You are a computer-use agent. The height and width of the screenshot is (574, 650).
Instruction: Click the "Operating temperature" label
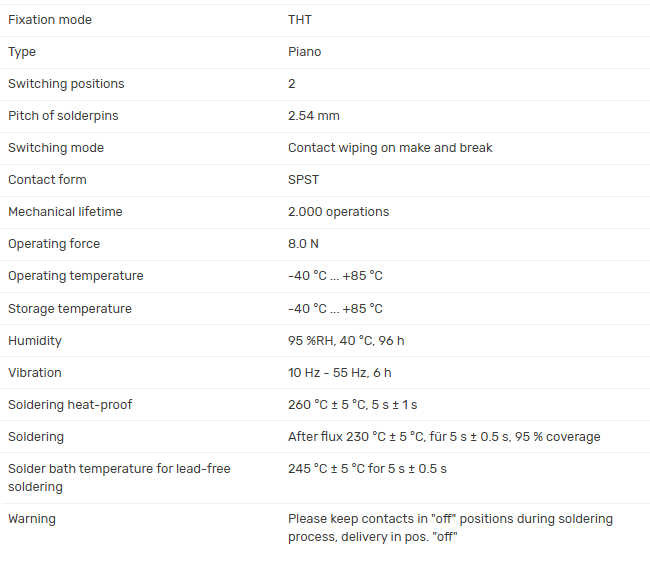point(76,276)
